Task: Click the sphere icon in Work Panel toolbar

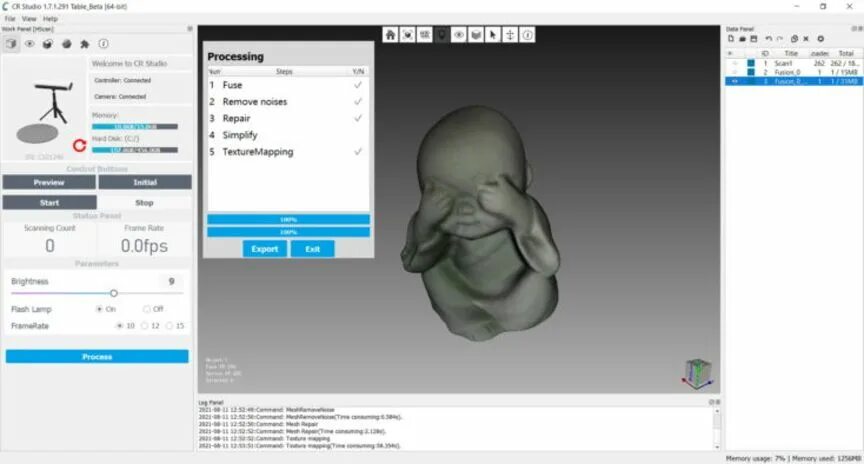Action: (67, 44)
